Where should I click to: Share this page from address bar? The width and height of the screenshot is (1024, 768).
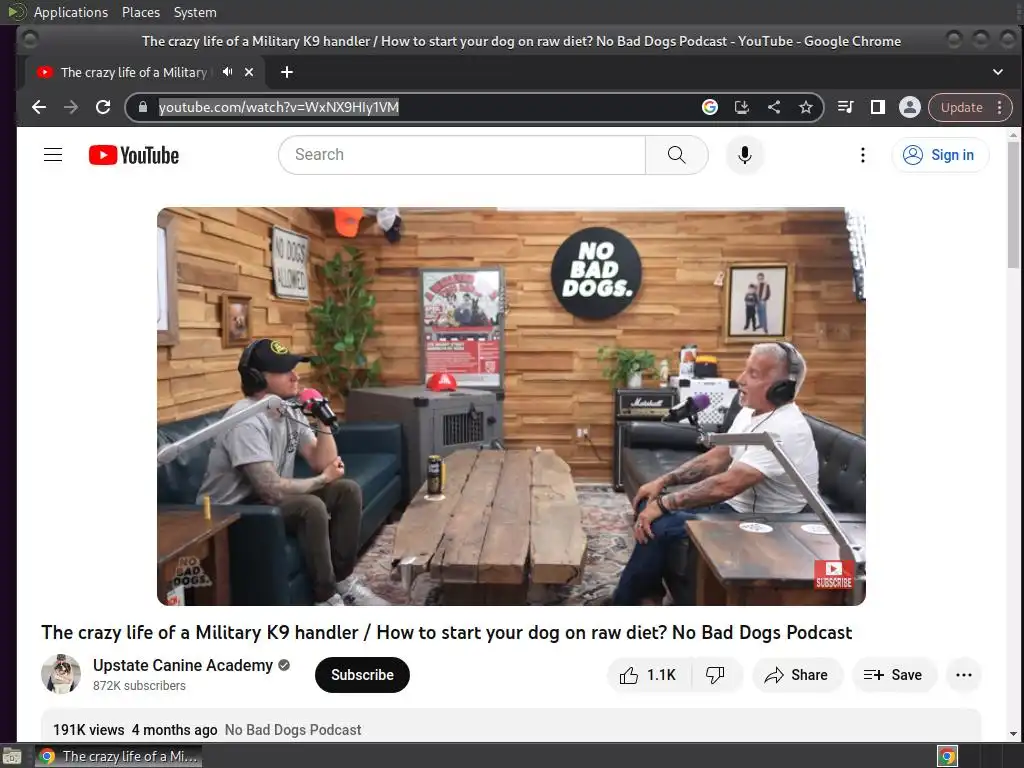774,107
